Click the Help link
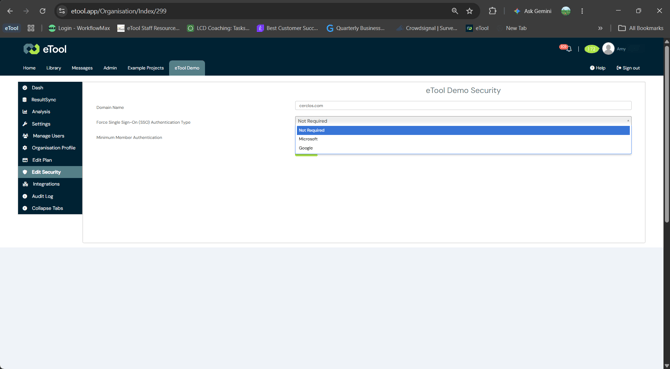 [x=598, y=68]
